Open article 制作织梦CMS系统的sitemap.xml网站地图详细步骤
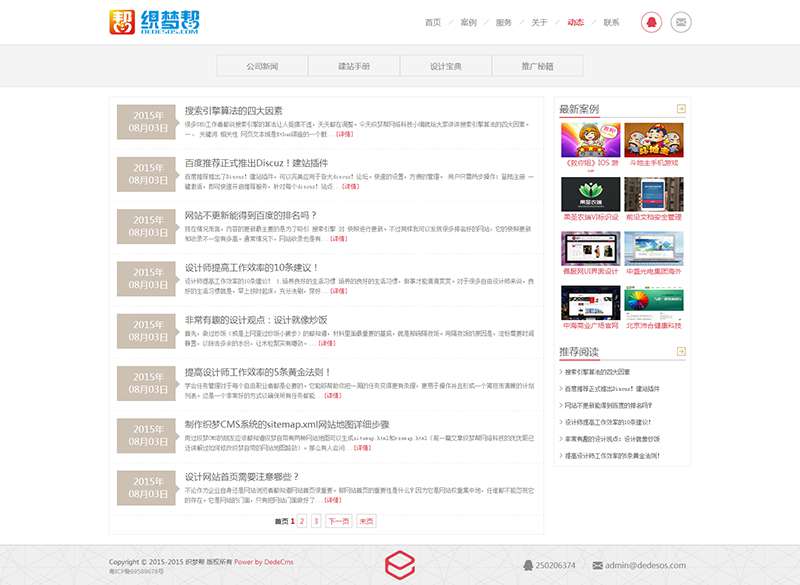Screen dimensions: 800x585 tap(287, 424)
